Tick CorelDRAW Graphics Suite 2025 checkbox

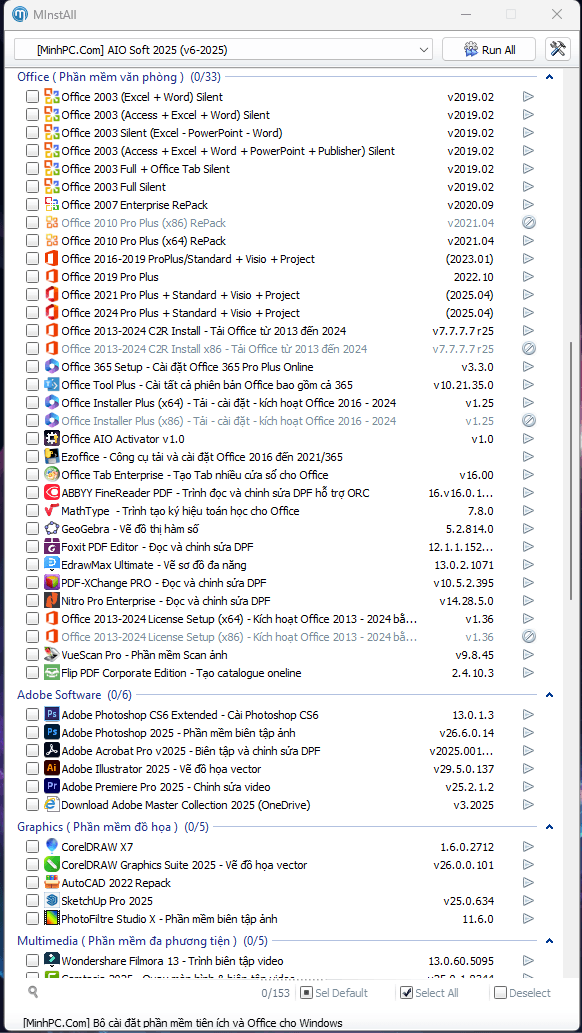[x=32, y=865]
